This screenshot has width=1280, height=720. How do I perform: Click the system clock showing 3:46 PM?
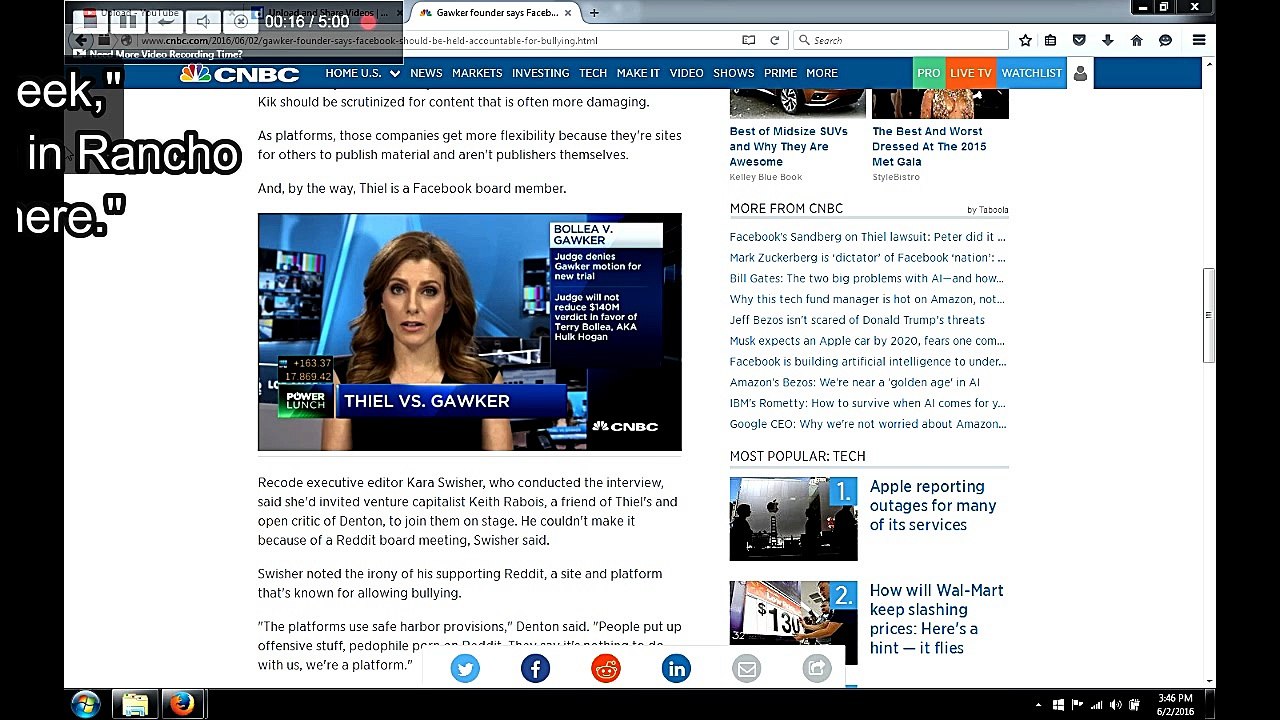(x=1175, y=704)
